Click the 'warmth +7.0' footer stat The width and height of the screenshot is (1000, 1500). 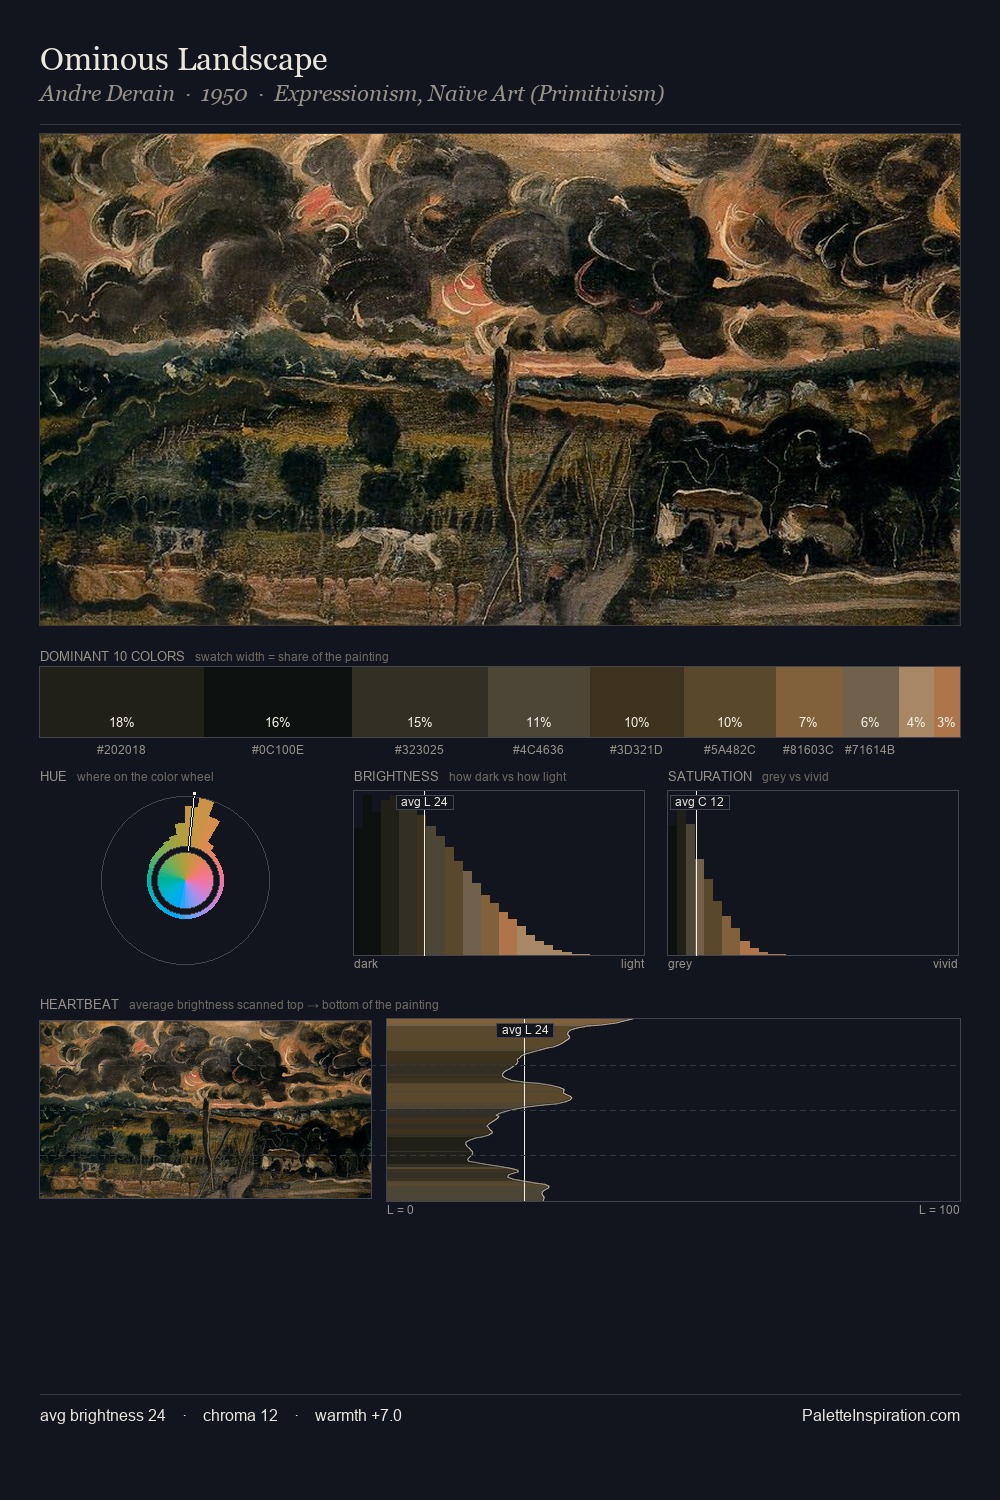(x=358, y=1415)
